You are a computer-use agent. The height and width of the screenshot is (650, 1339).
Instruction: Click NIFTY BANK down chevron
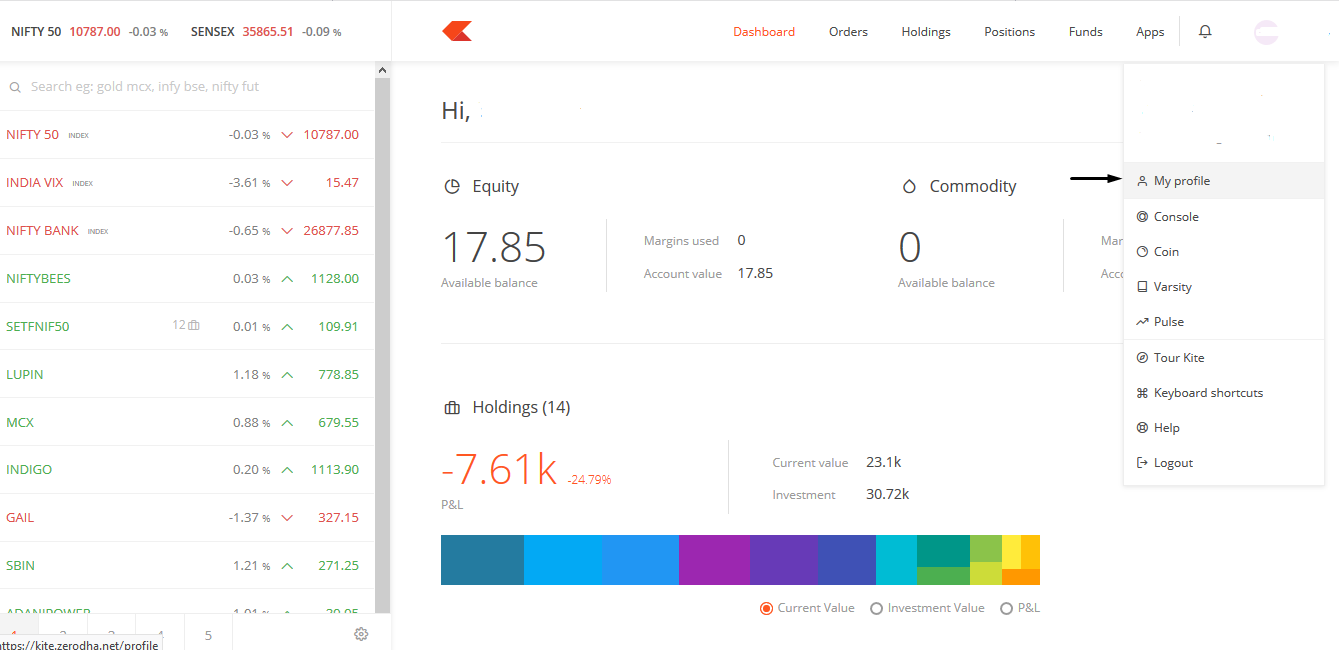287,231
